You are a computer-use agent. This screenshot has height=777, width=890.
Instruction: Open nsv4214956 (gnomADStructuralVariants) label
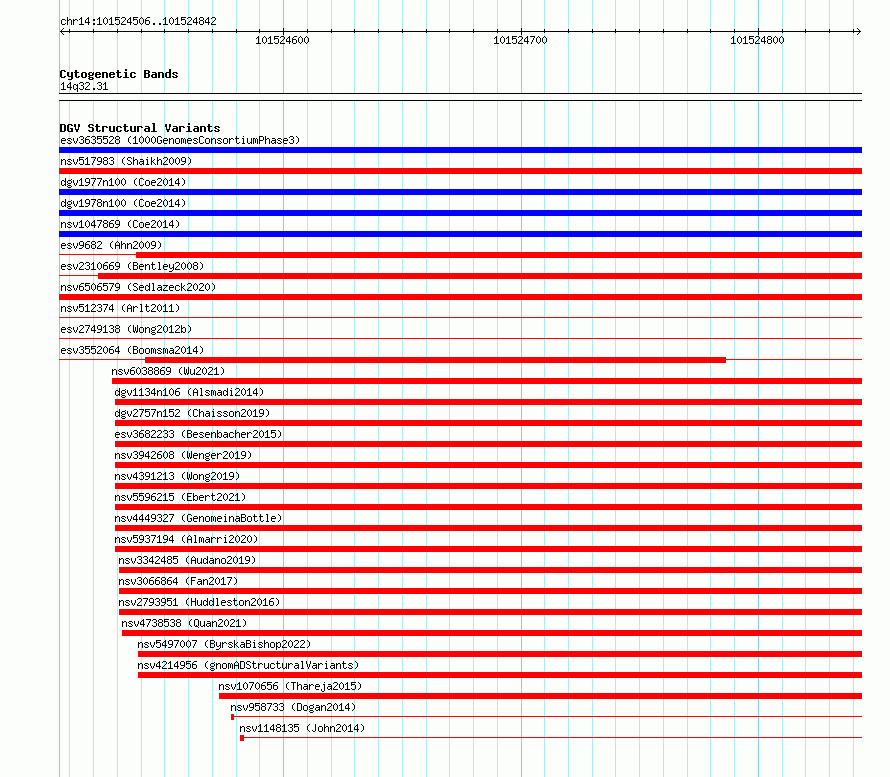coord(249,665)
